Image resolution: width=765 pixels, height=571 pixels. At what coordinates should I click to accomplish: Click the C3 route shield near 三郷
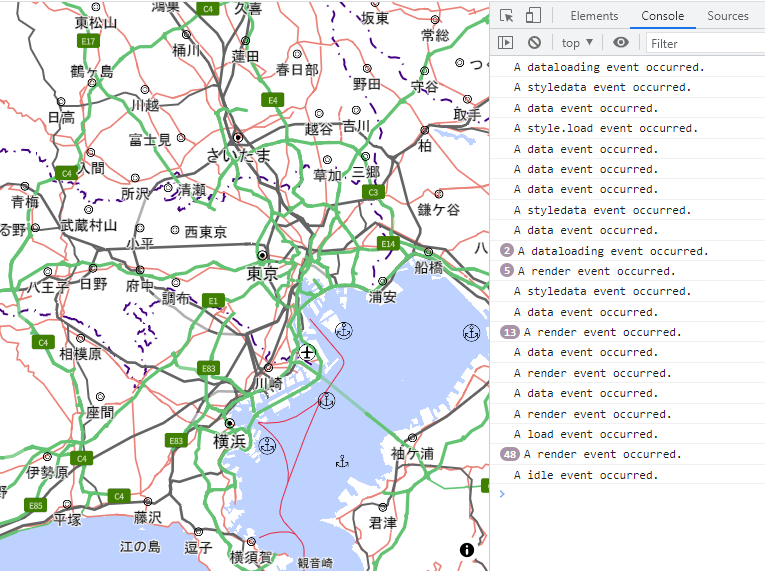[x=373, y=192]
